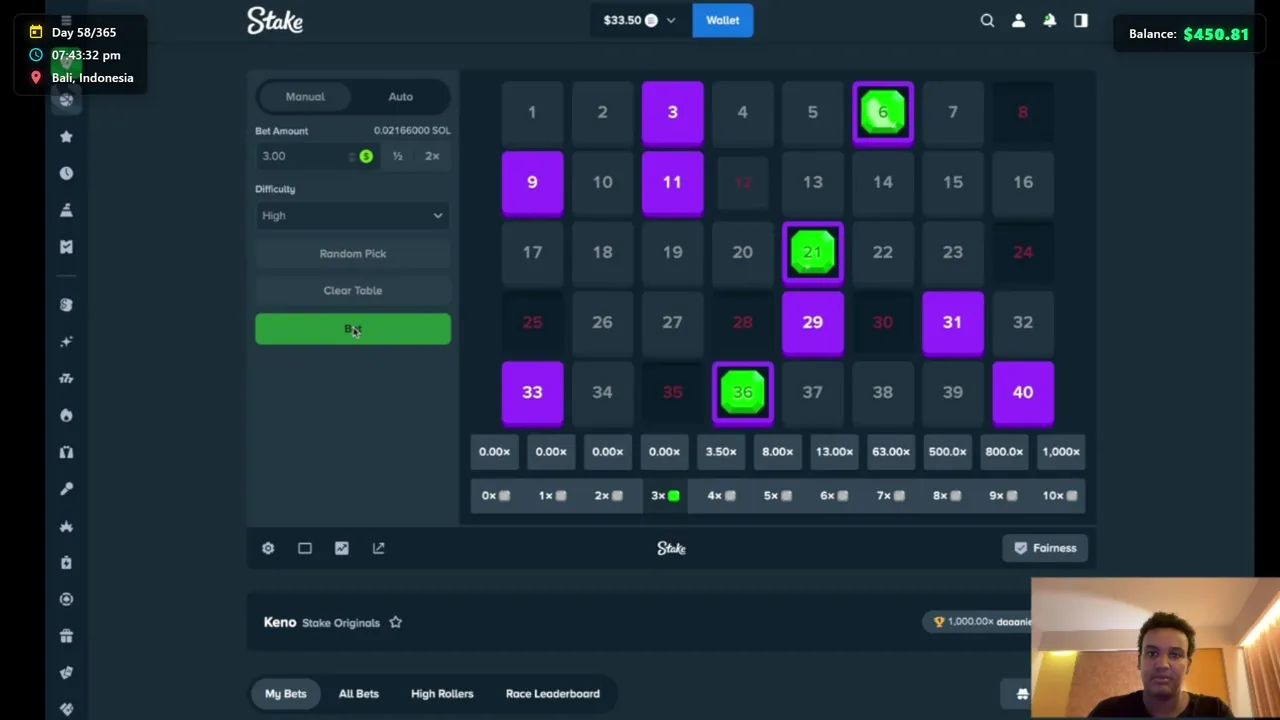Image resolution: width=1280 pixels, height=720 pixels.
Task: Open Stake Originals sidebar icon below the divider
Action: pyautogui.click(x=66, y=305)
